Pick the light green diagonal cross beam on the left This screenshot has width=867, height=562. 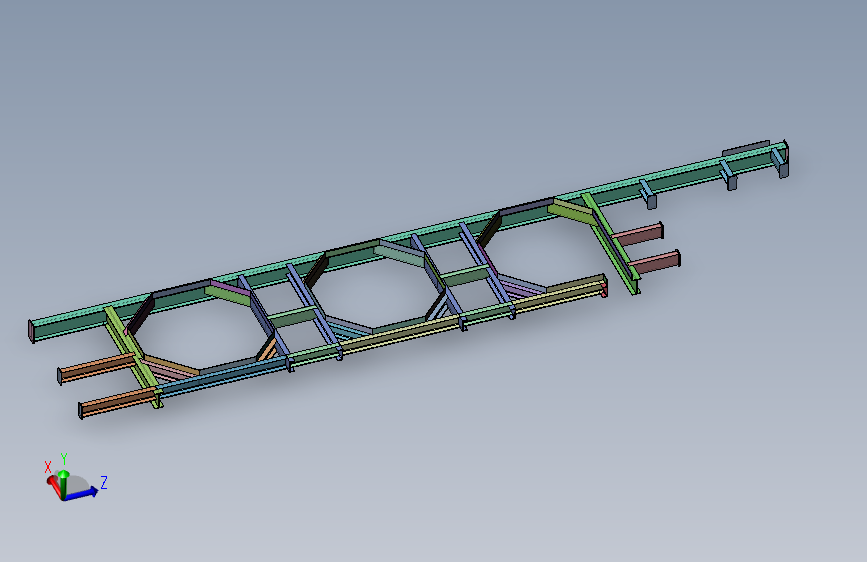tap(133, 357)
